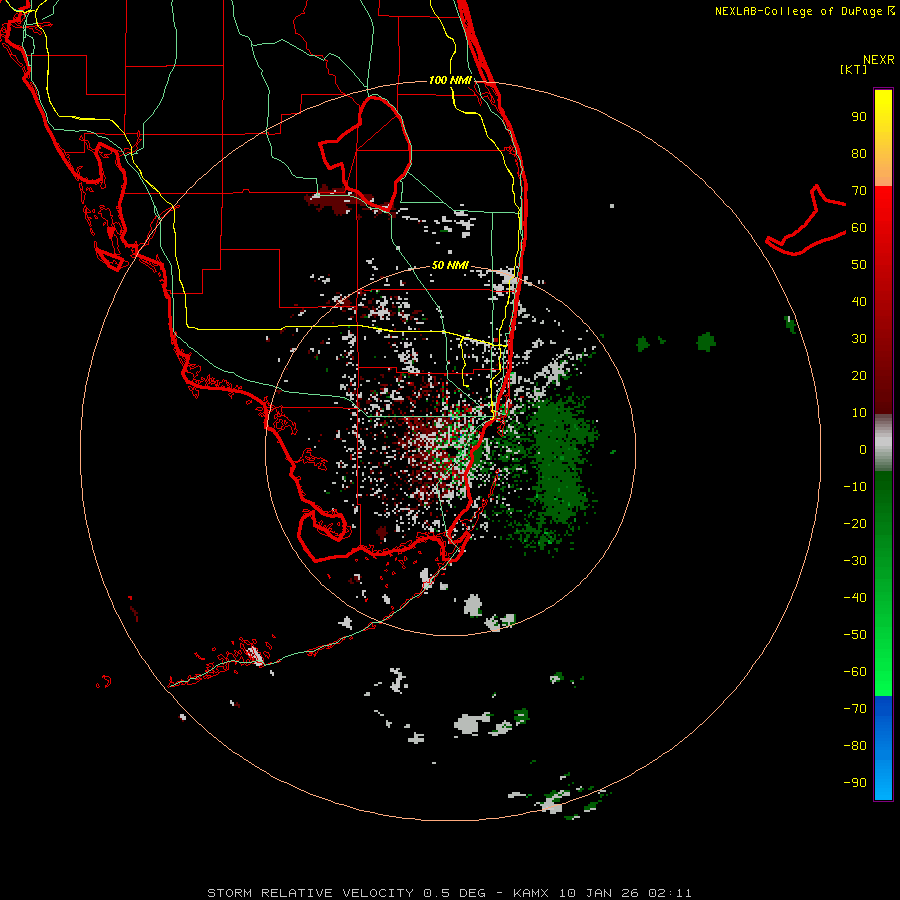Click the KAMX station identifier in caption
The image size is (900, 900).
pos(531,893)
